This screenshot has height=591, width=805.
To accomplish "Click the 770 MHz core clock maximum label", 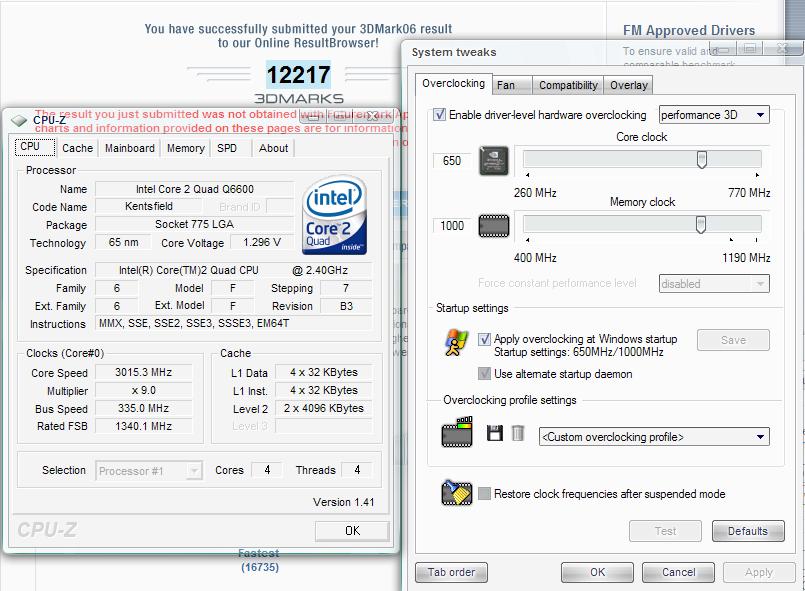I will coord(749,193).
